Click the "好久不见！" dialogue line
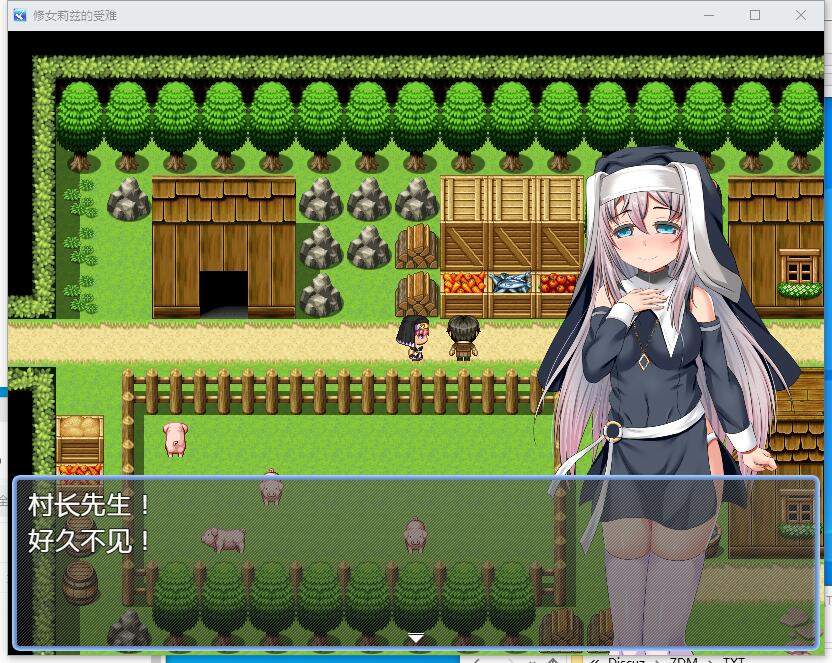 (90, 542)
